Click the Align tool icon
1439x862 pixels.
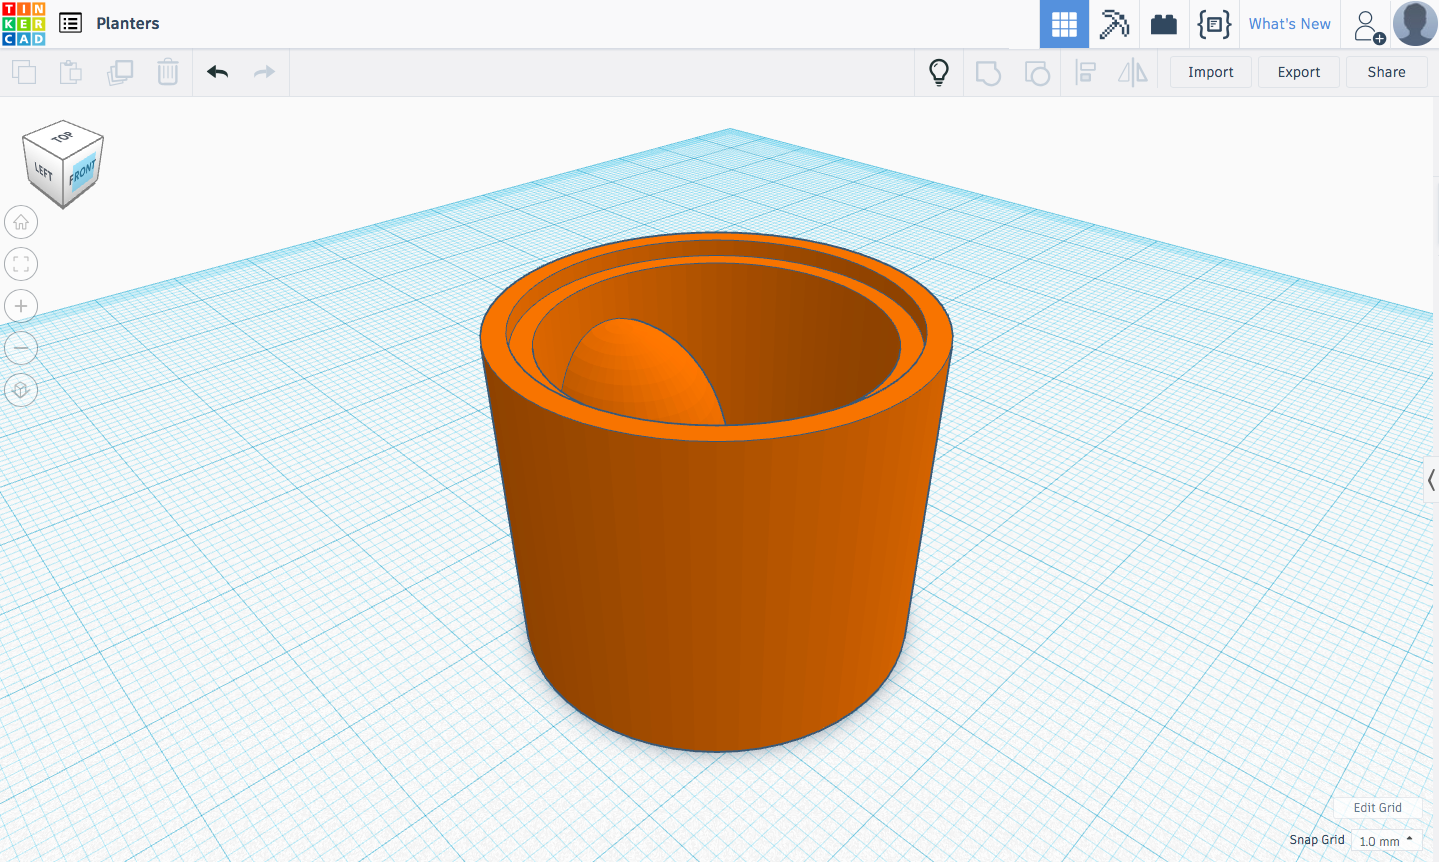(x=1085, y=72)
